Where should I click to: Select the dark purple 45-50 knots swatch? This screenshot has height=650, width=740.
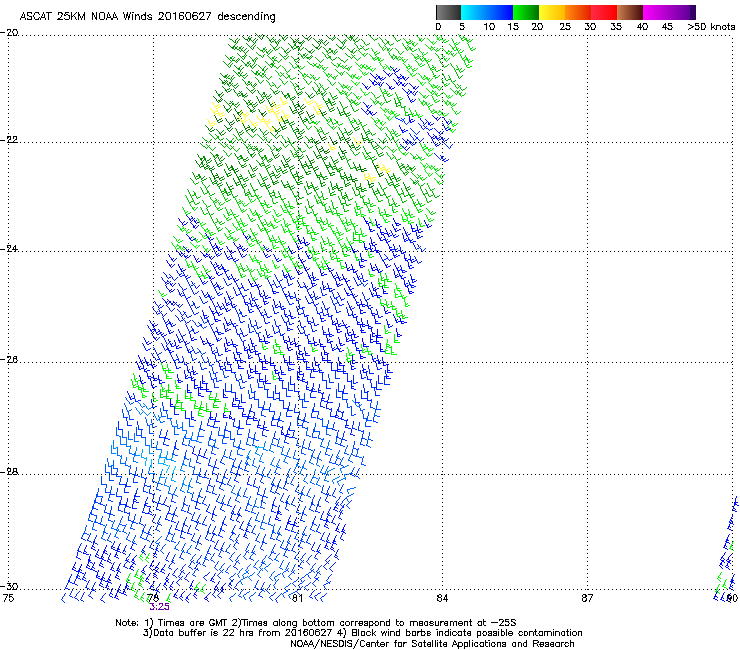682,12
